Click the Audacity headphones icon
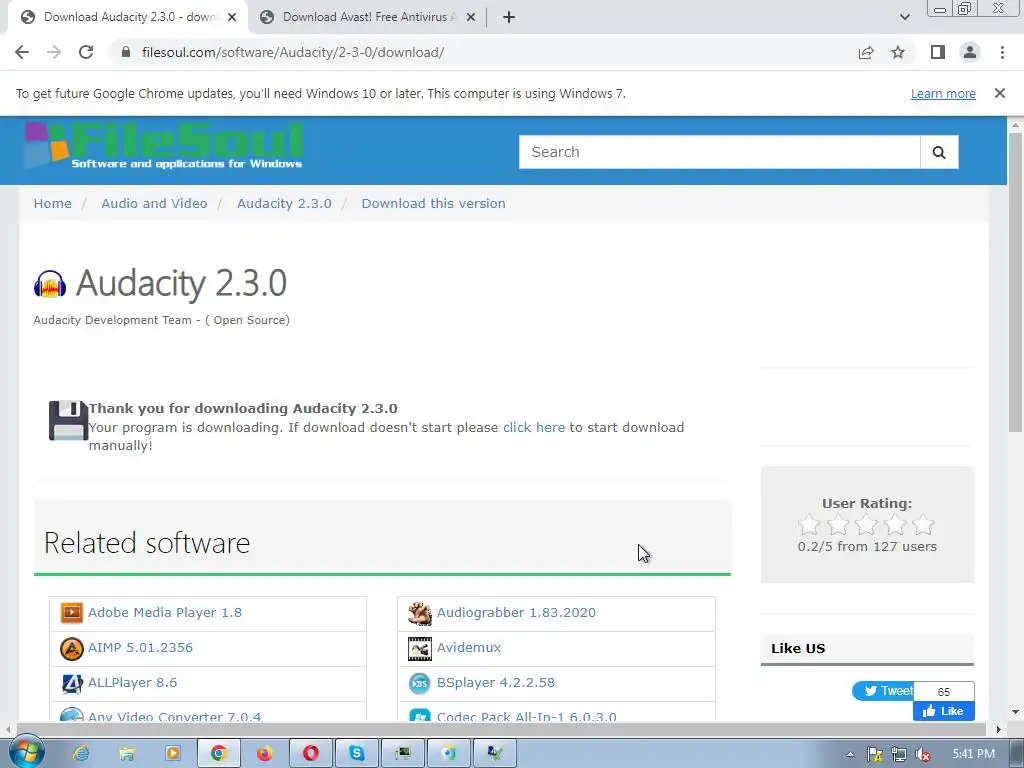This screenshot has width=1024, height=768. 50,284
